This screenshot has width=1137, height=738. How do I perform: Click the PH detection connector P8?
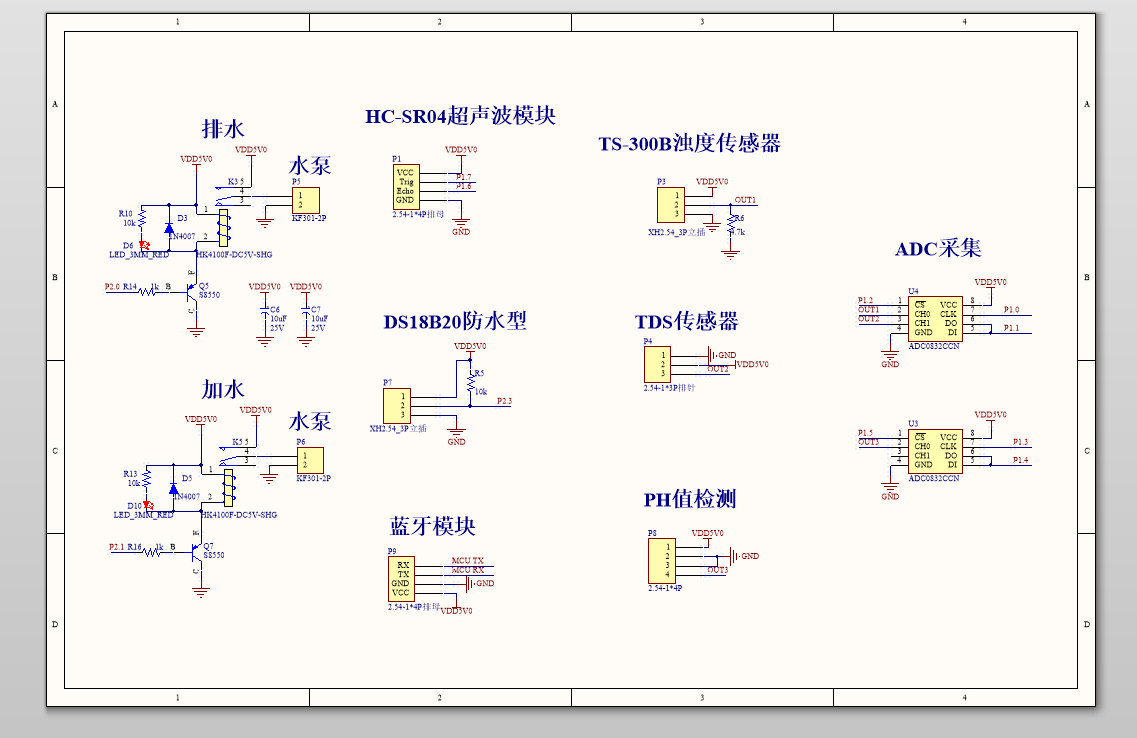click(x=662, y=560)
